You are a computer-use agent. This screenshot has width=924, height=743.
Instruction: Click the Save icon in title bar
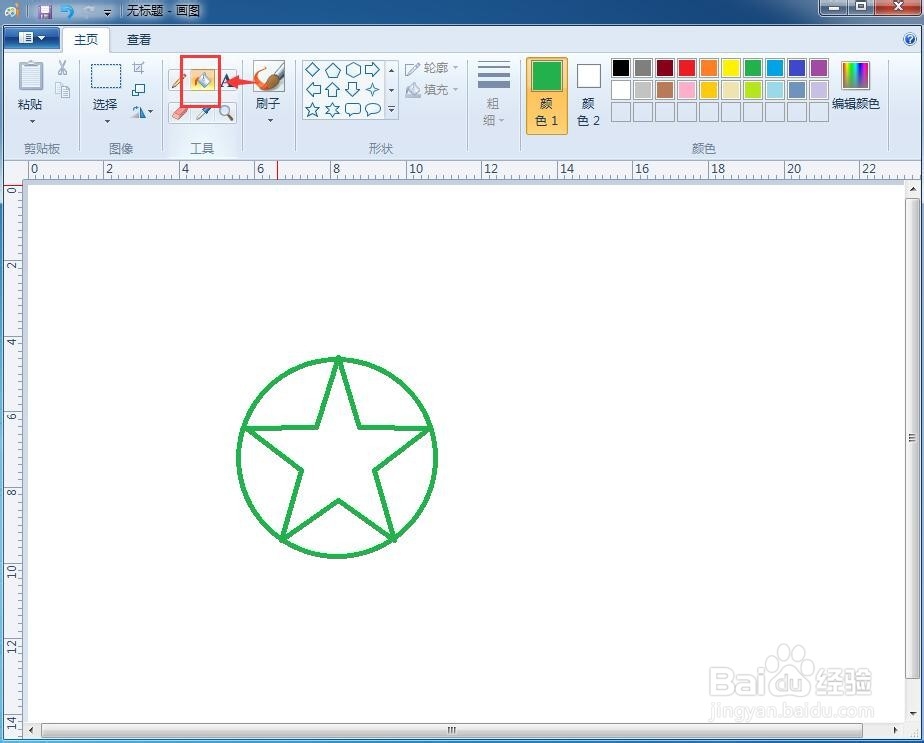point(45,11)
